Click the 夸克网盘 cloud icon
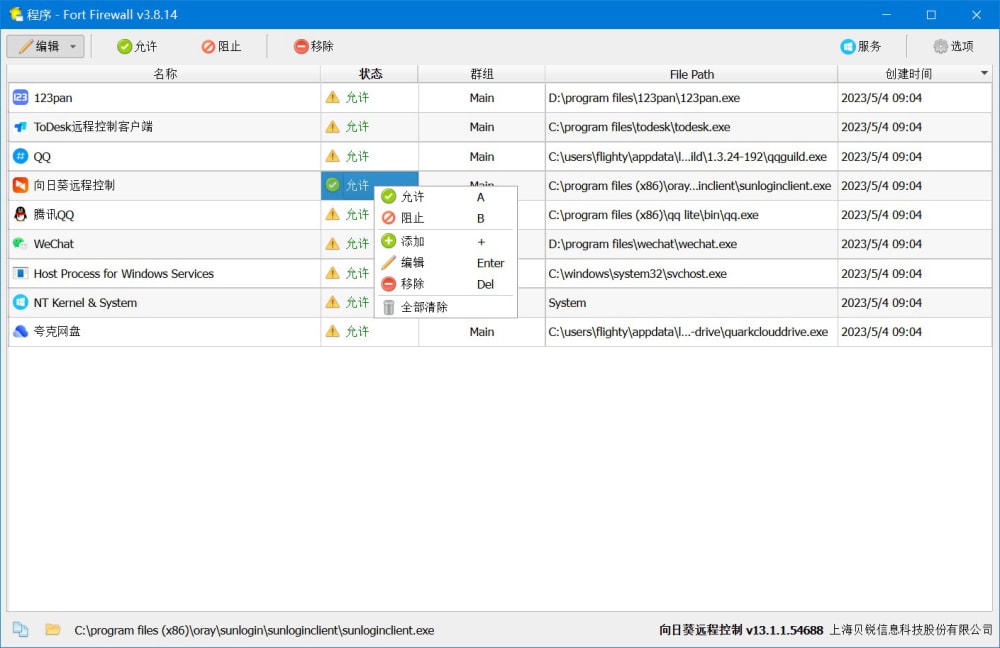The image size is (1000, 648). click(20, 332)
